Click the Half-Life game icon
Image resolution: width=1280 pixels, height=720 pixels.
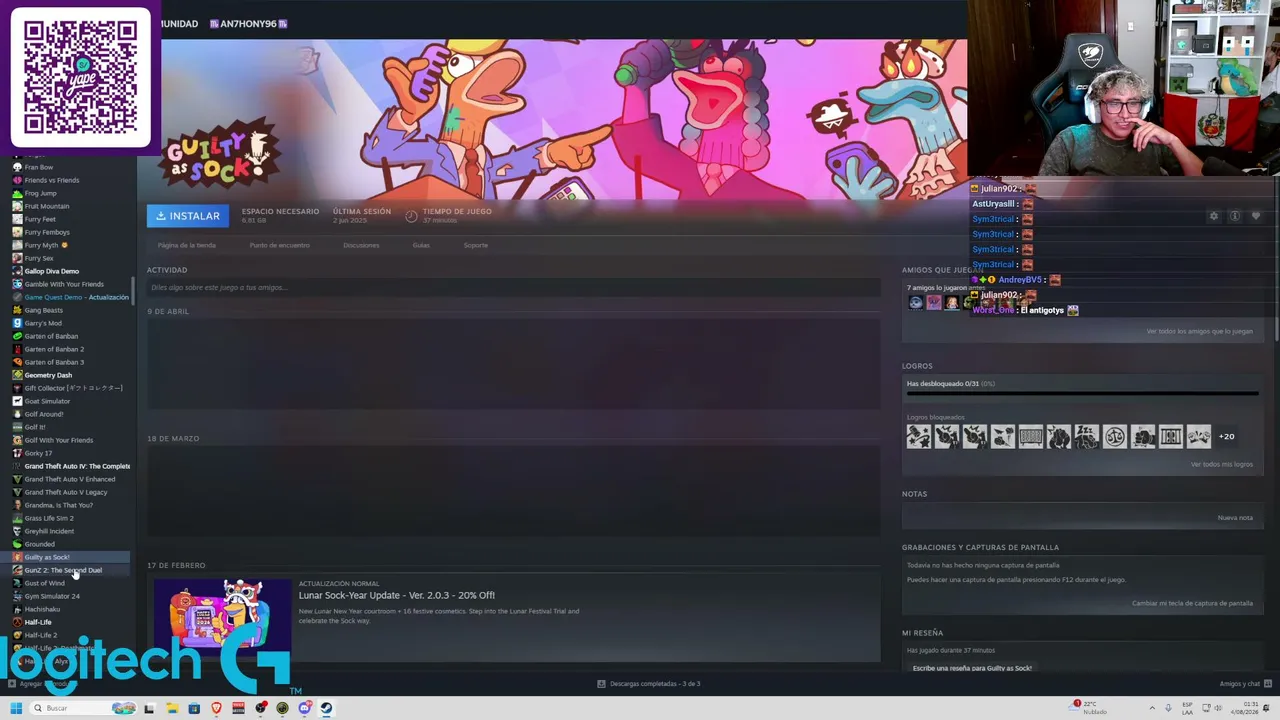pos(17,622)
